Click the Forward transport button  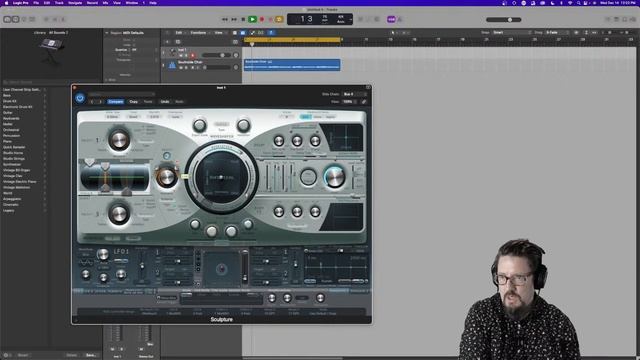tap(234, 19)
